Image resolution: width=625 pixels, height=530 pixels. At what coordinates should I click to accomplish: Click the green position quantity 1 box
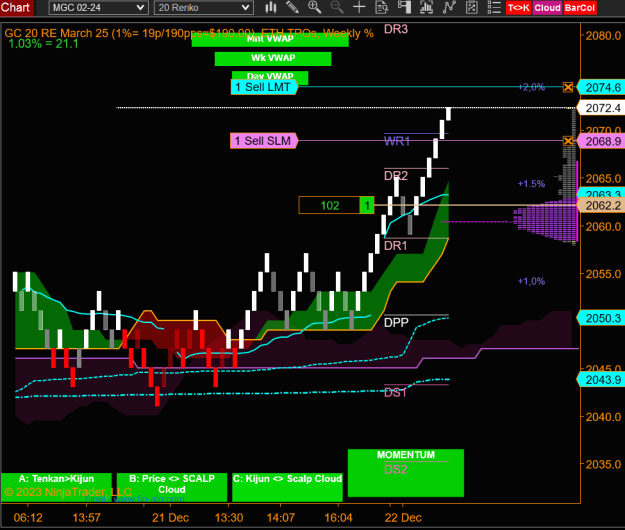[x=367, y=206]
